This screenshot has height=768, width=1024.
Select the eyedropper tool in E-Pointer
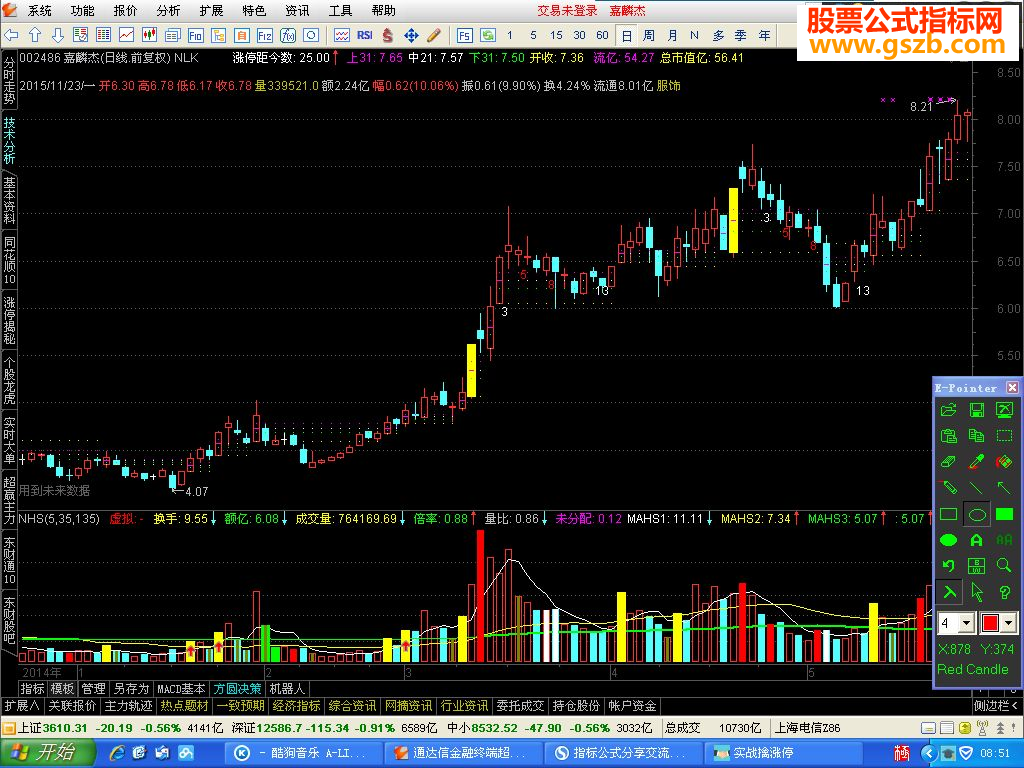tap(976, 462)
